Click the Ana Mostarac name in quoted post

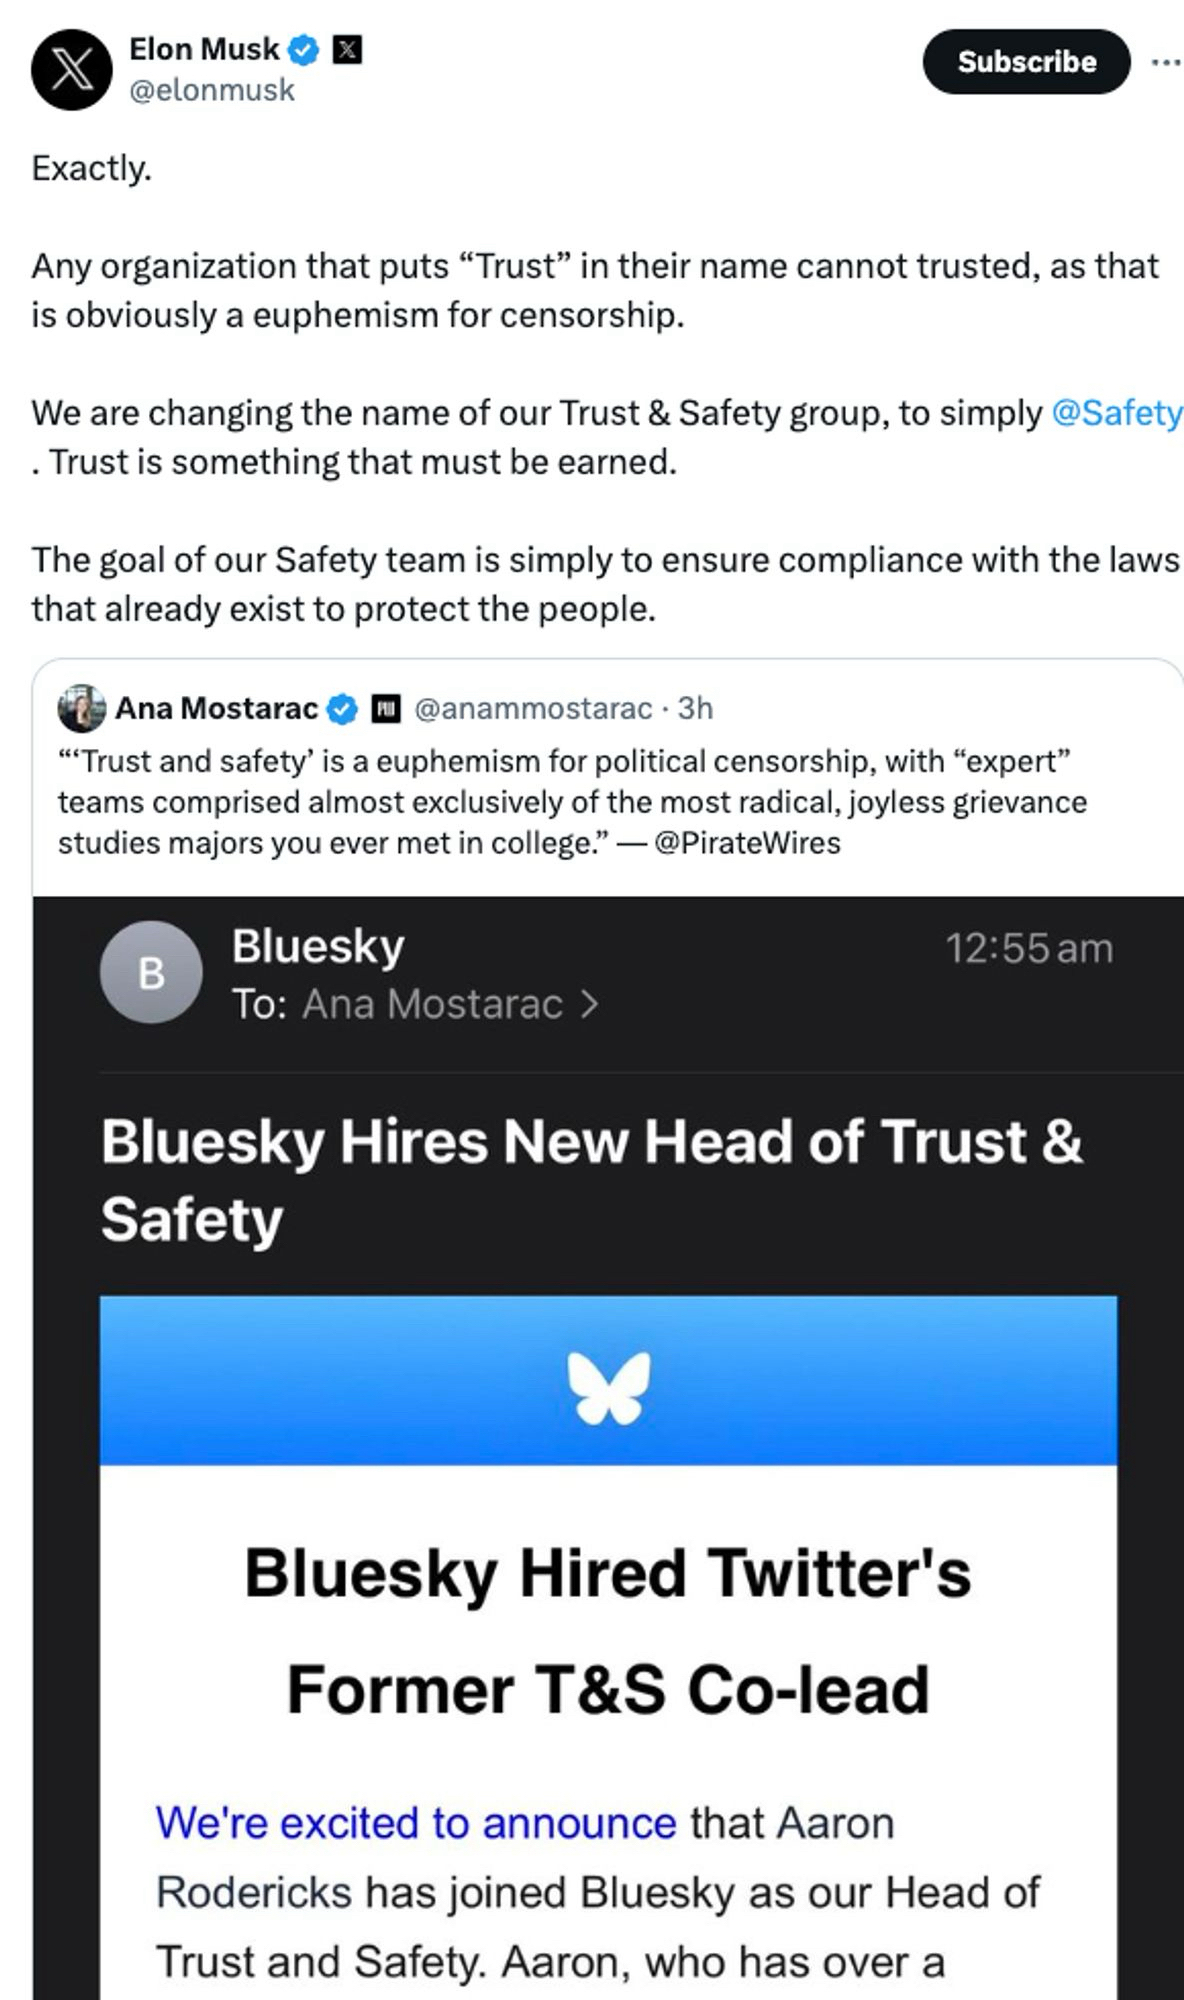click(x=216, y=709)
